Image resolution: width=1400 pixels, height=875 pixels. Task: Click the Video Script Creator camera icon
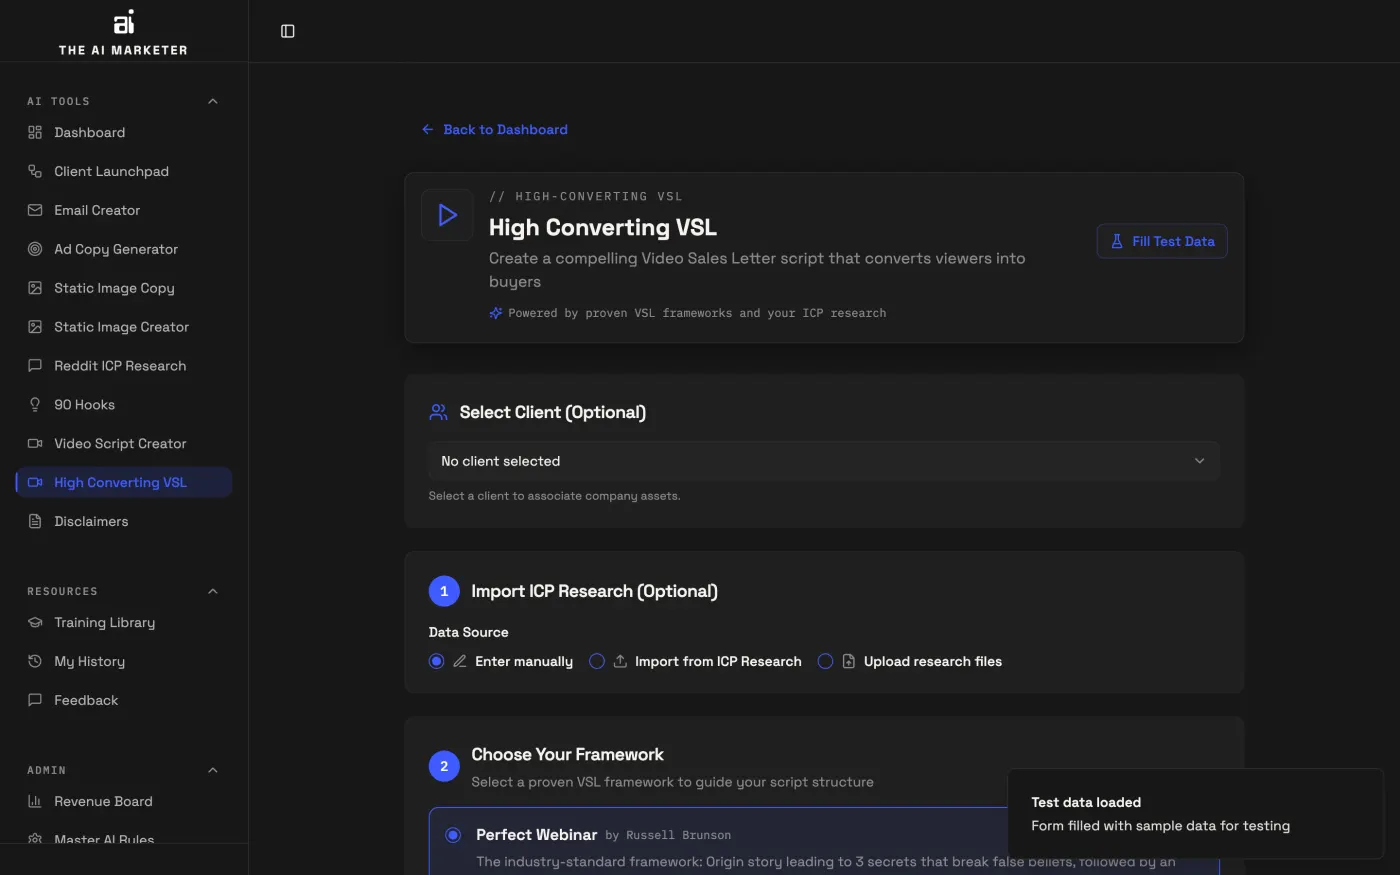(x=35, y=444)
